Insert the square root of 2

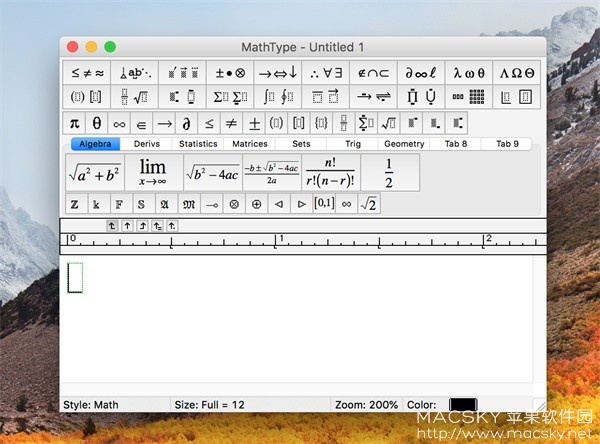pos(369,204)
